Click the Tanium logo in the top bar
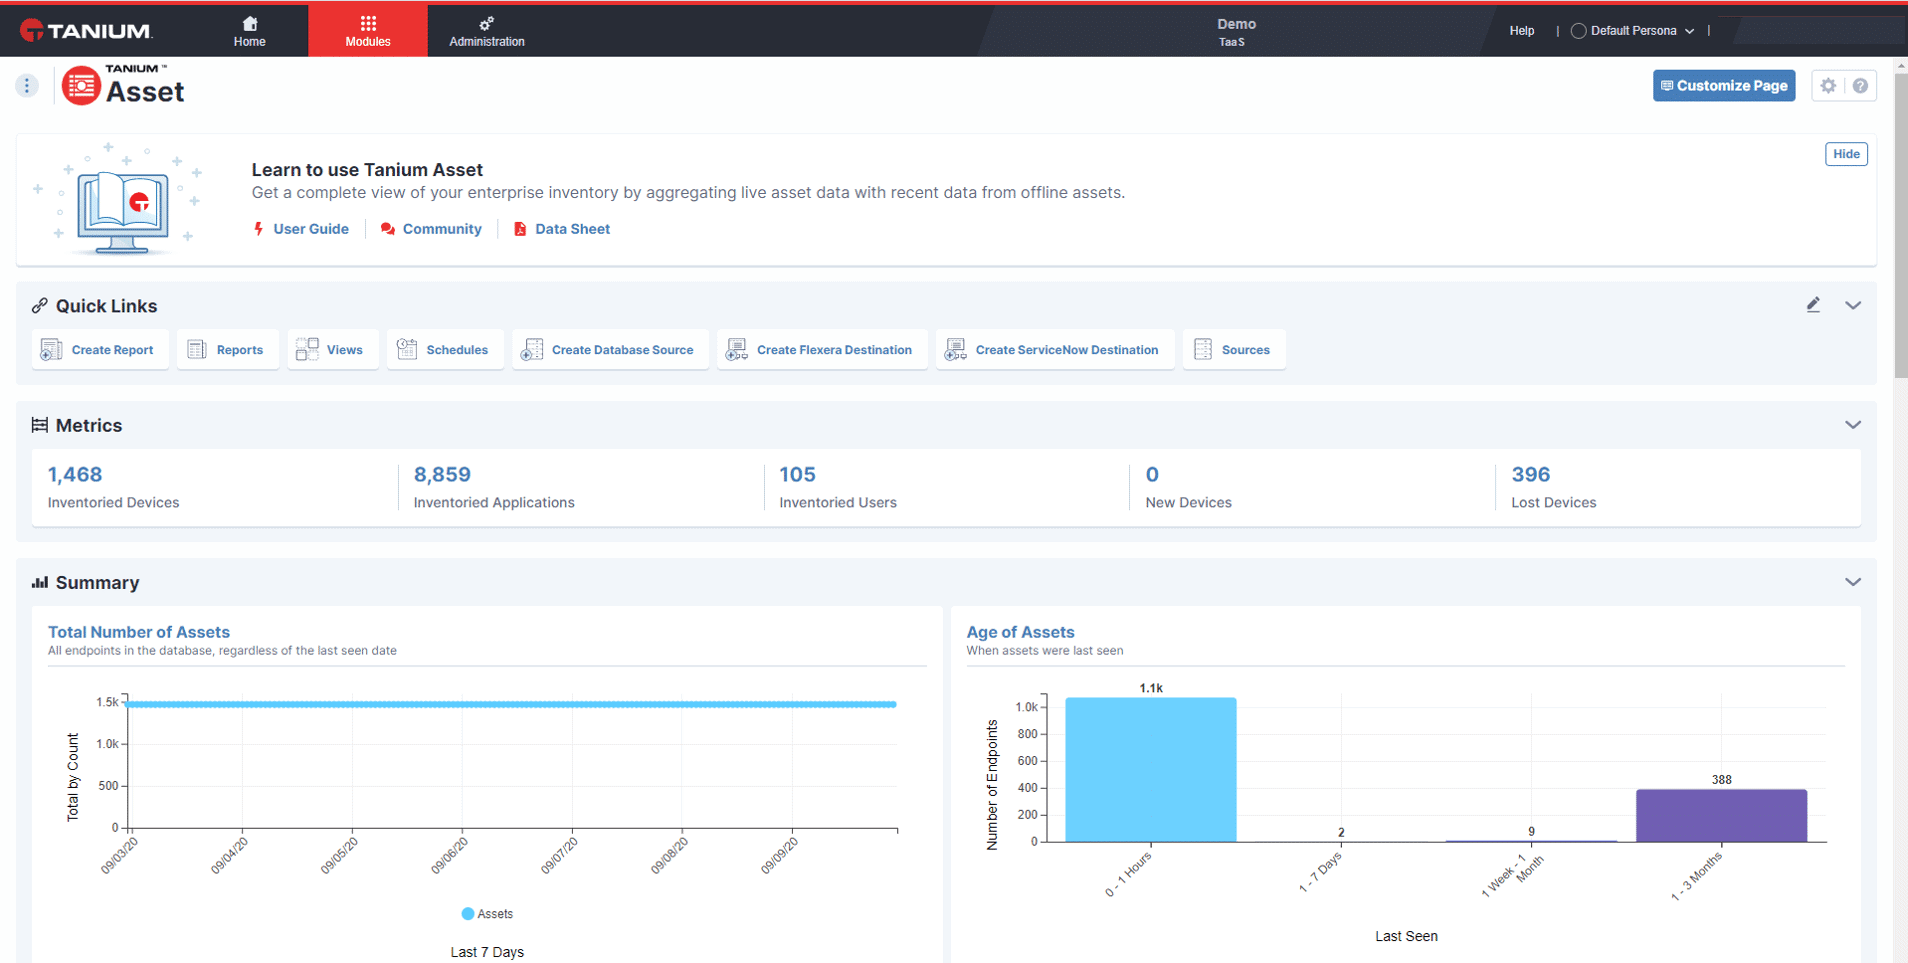The image size is (1908, 963). 86,31
